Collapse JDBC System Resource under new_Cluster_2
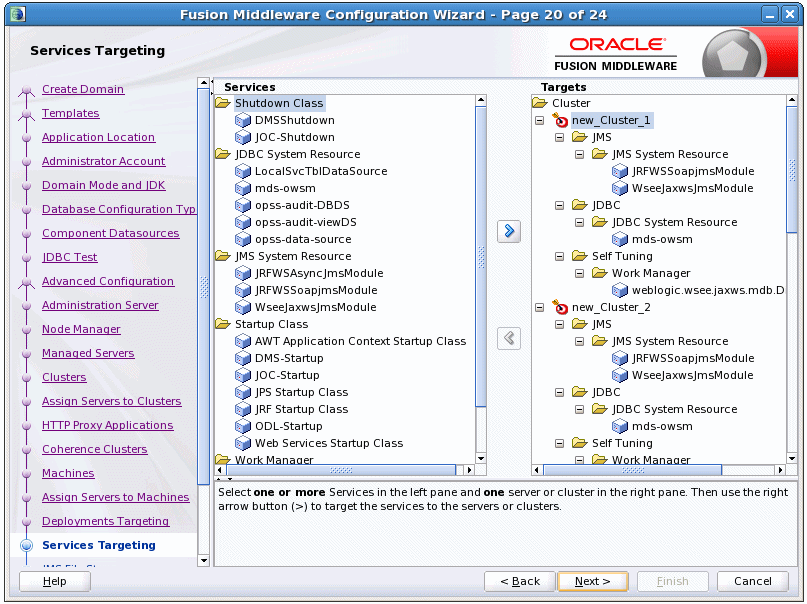 pyautogui.click(x=580, y=409)
